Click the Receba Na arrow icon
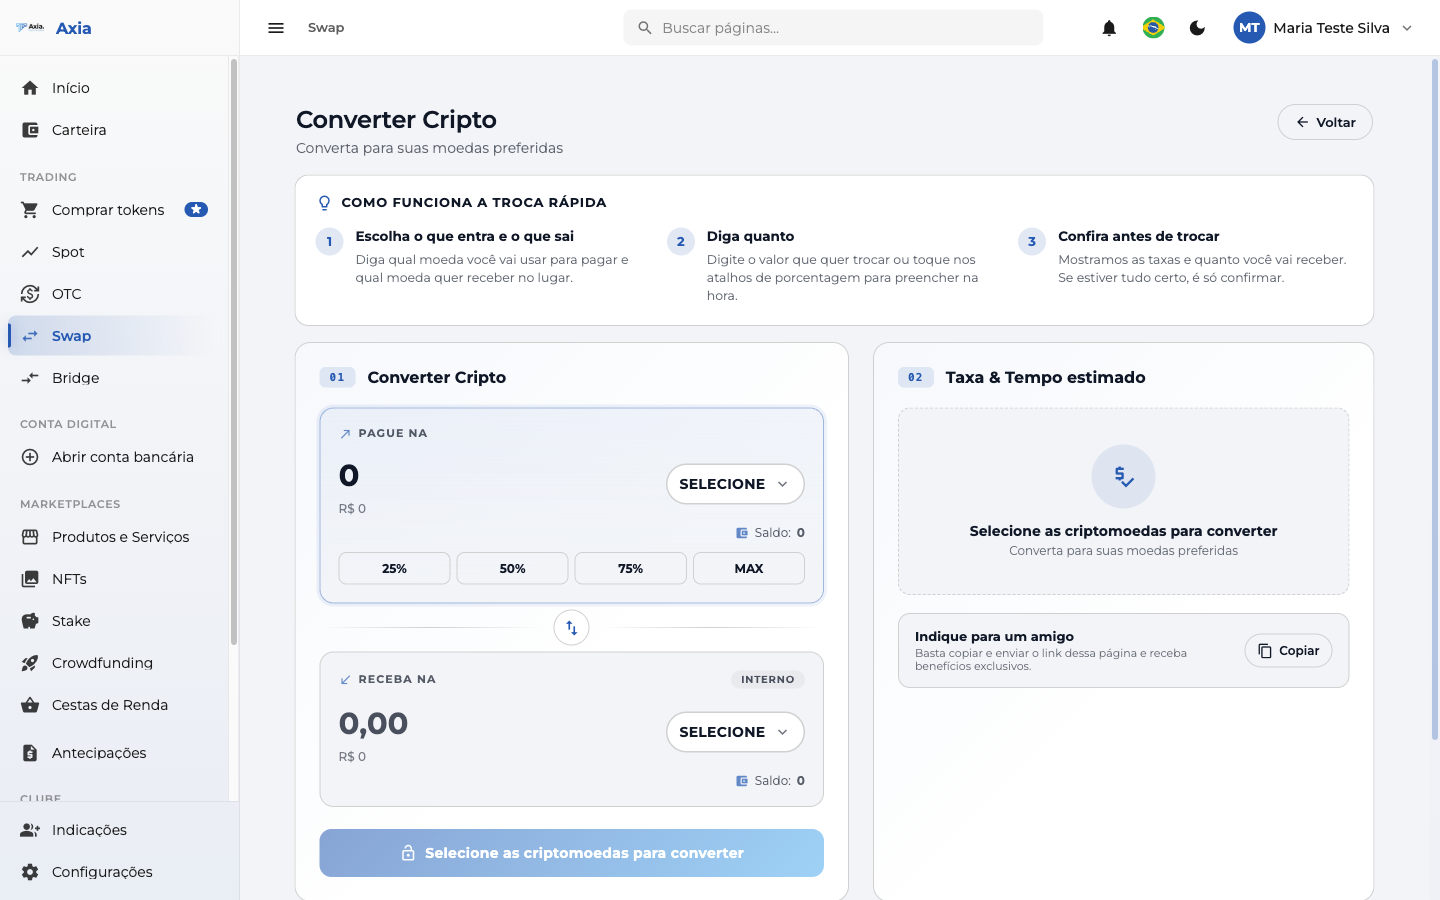 click(345, 680)
